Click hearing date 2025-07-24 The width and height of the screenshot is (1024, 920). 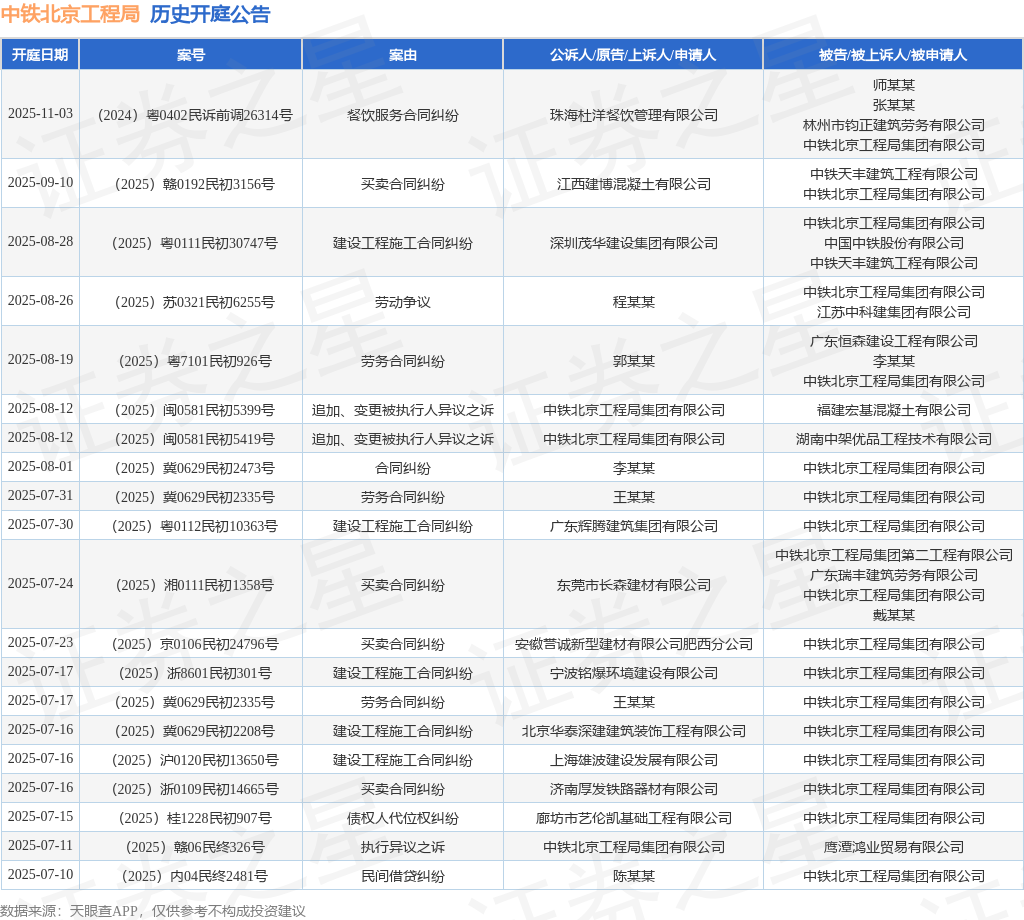pos(40,583)
